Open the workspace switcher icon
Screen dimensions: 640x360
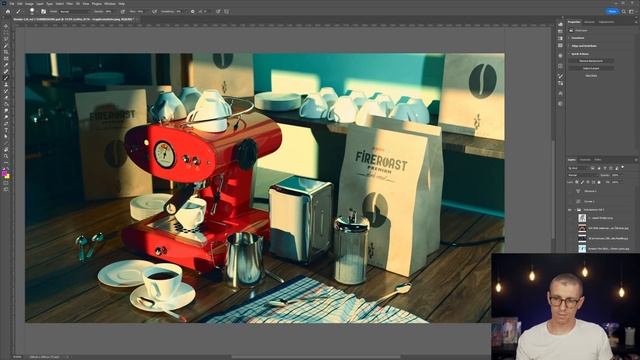point(631,11)
